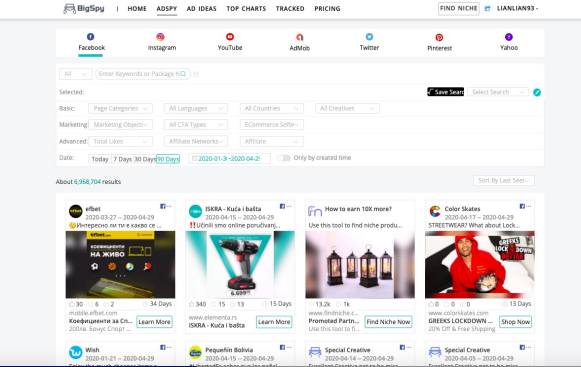
Task: Open the Page Categories dropdown
Action: [x=120, y=108]
